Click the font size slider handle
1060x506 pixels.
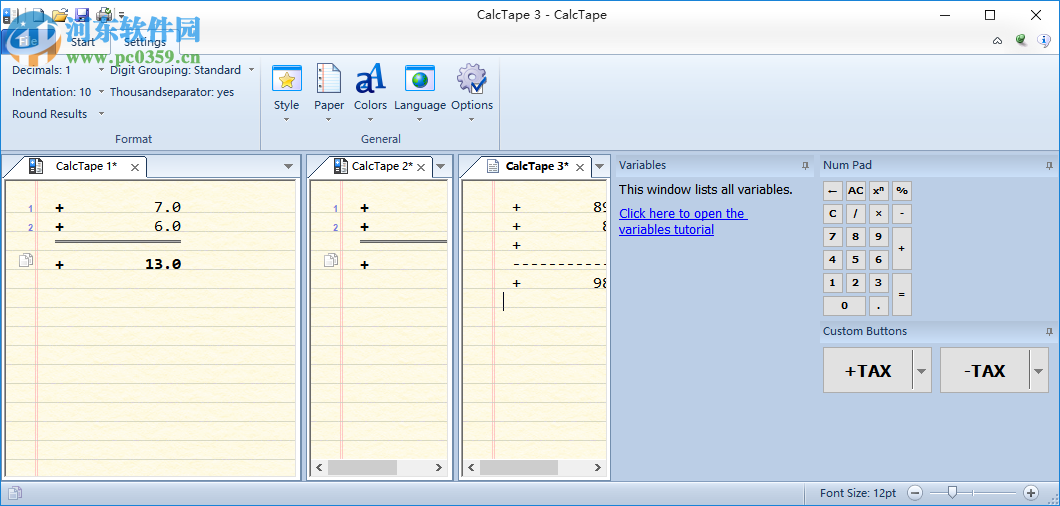coord(952,493)
